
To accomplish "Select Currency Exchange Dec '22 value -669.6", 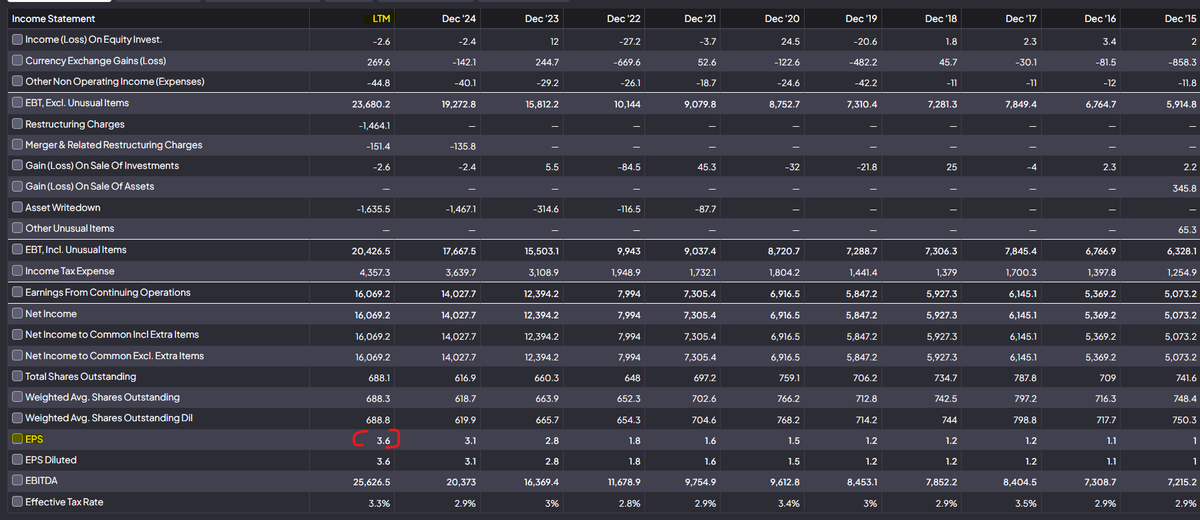I will [628, 61].
